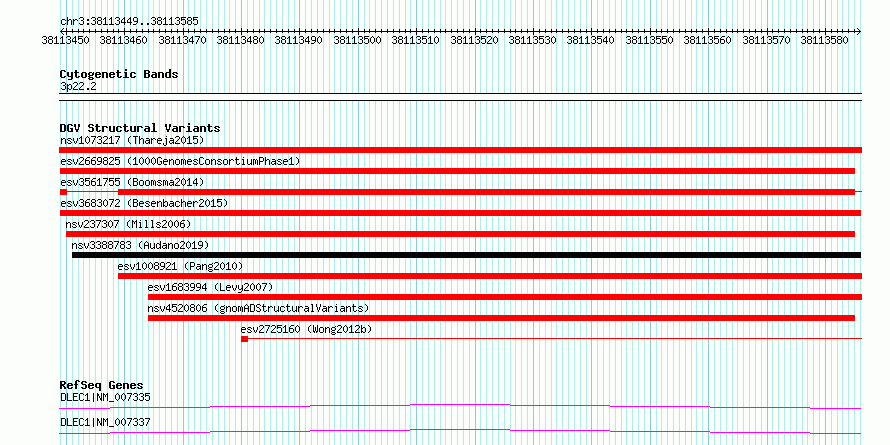Open esv3683072 (Besenbacher2015) variant label
Image resolution: width=890 pixels, height=445 pixels.
tap(144, 203)
